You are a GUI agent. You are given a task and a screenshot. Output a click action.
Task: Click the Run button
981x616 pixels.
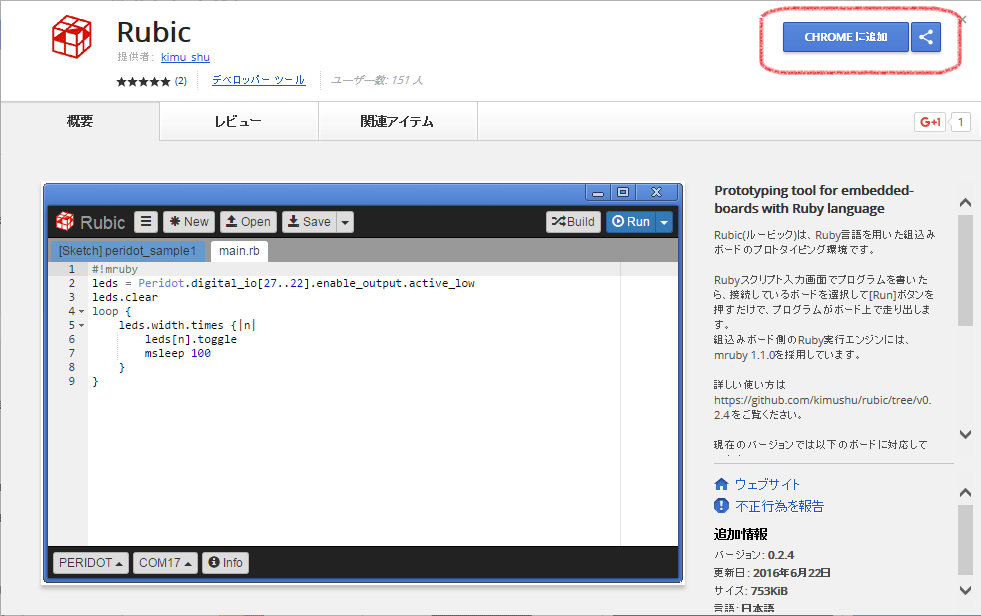click(x=630, y=222)
